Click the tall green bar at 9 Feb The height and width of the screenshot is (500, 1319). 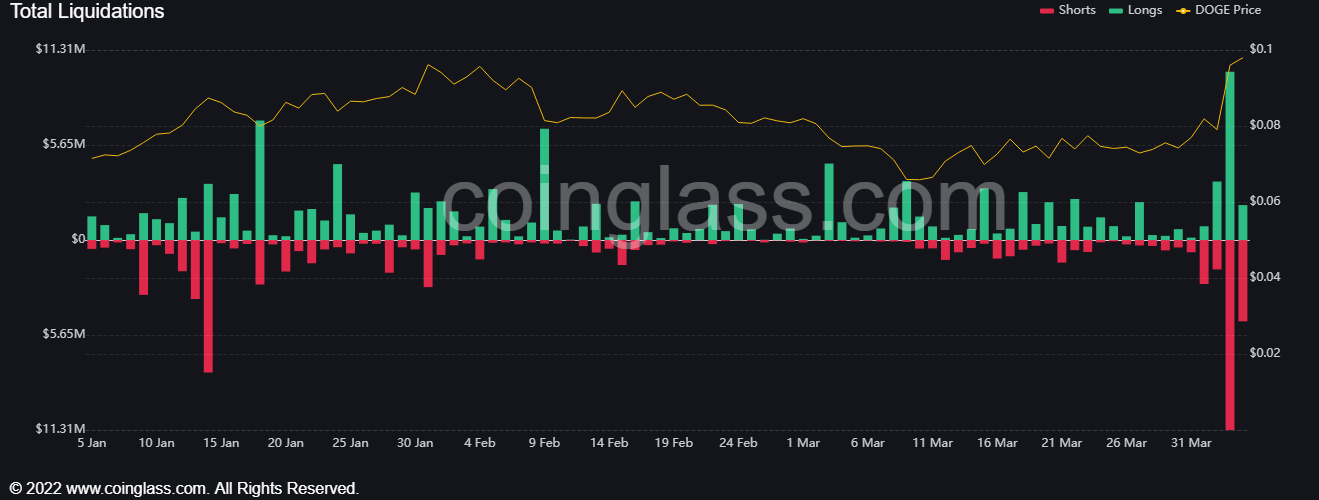pyautogui.click(x=545, y=185)
